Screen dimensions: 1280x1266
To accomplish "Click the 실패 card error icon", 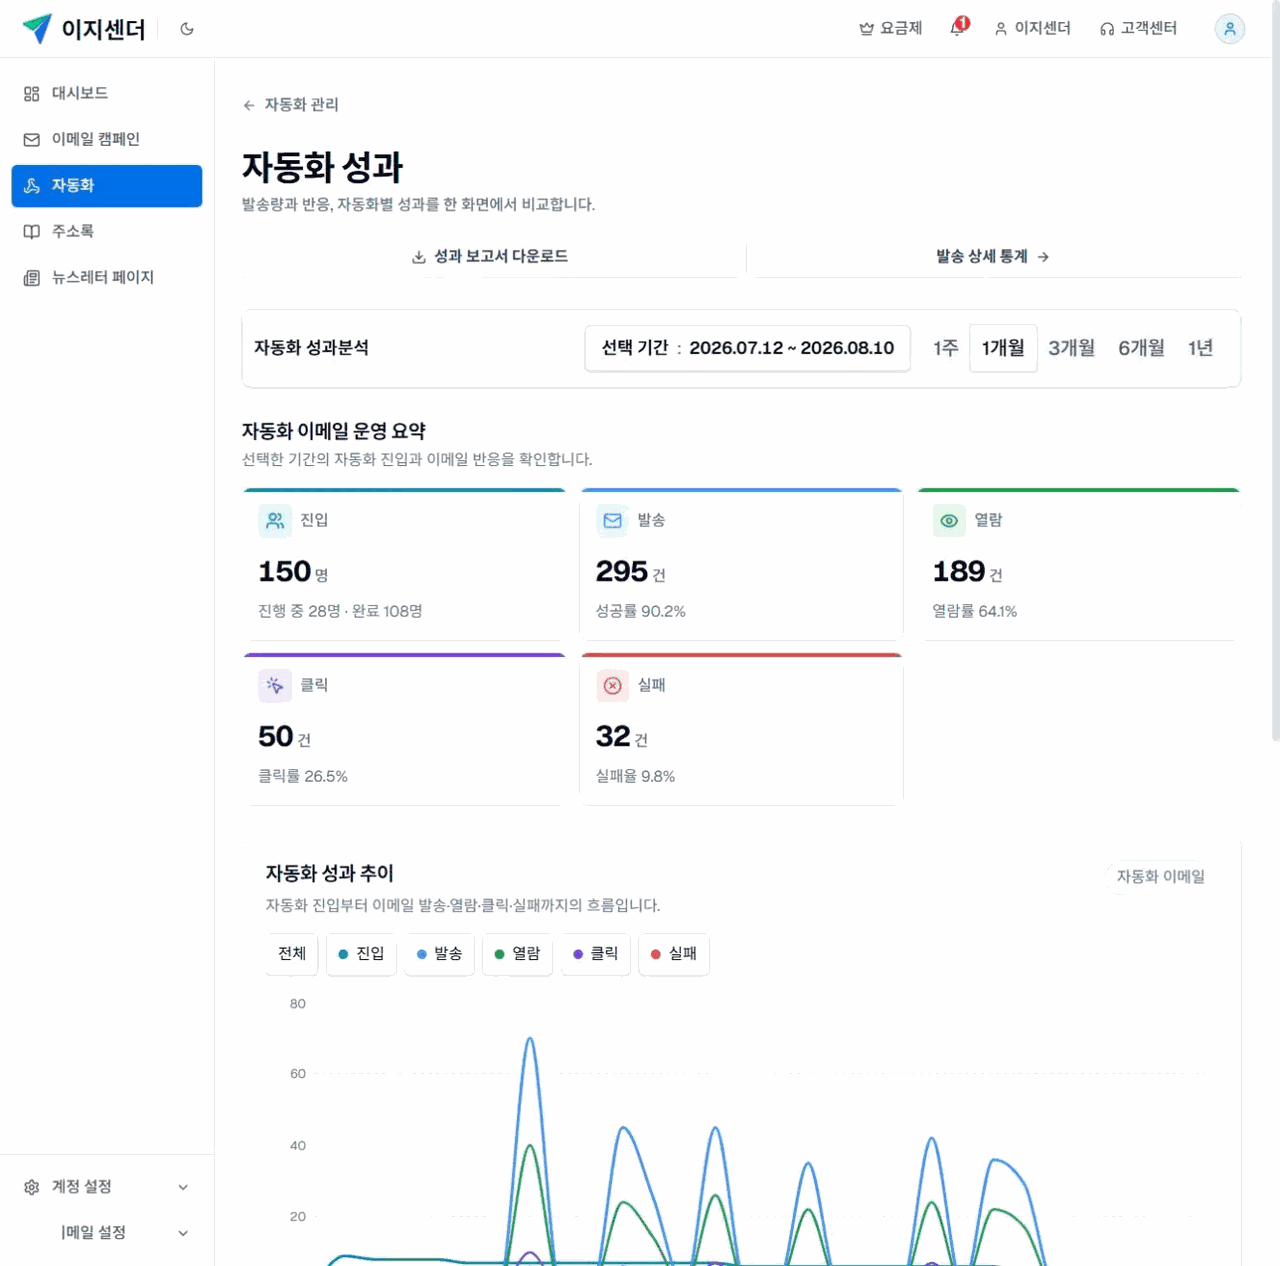I will (613, 685).
